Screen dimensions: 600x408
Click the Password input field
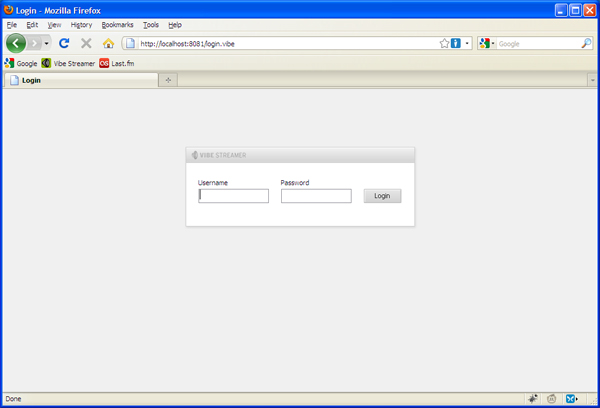tap(316, 196)
